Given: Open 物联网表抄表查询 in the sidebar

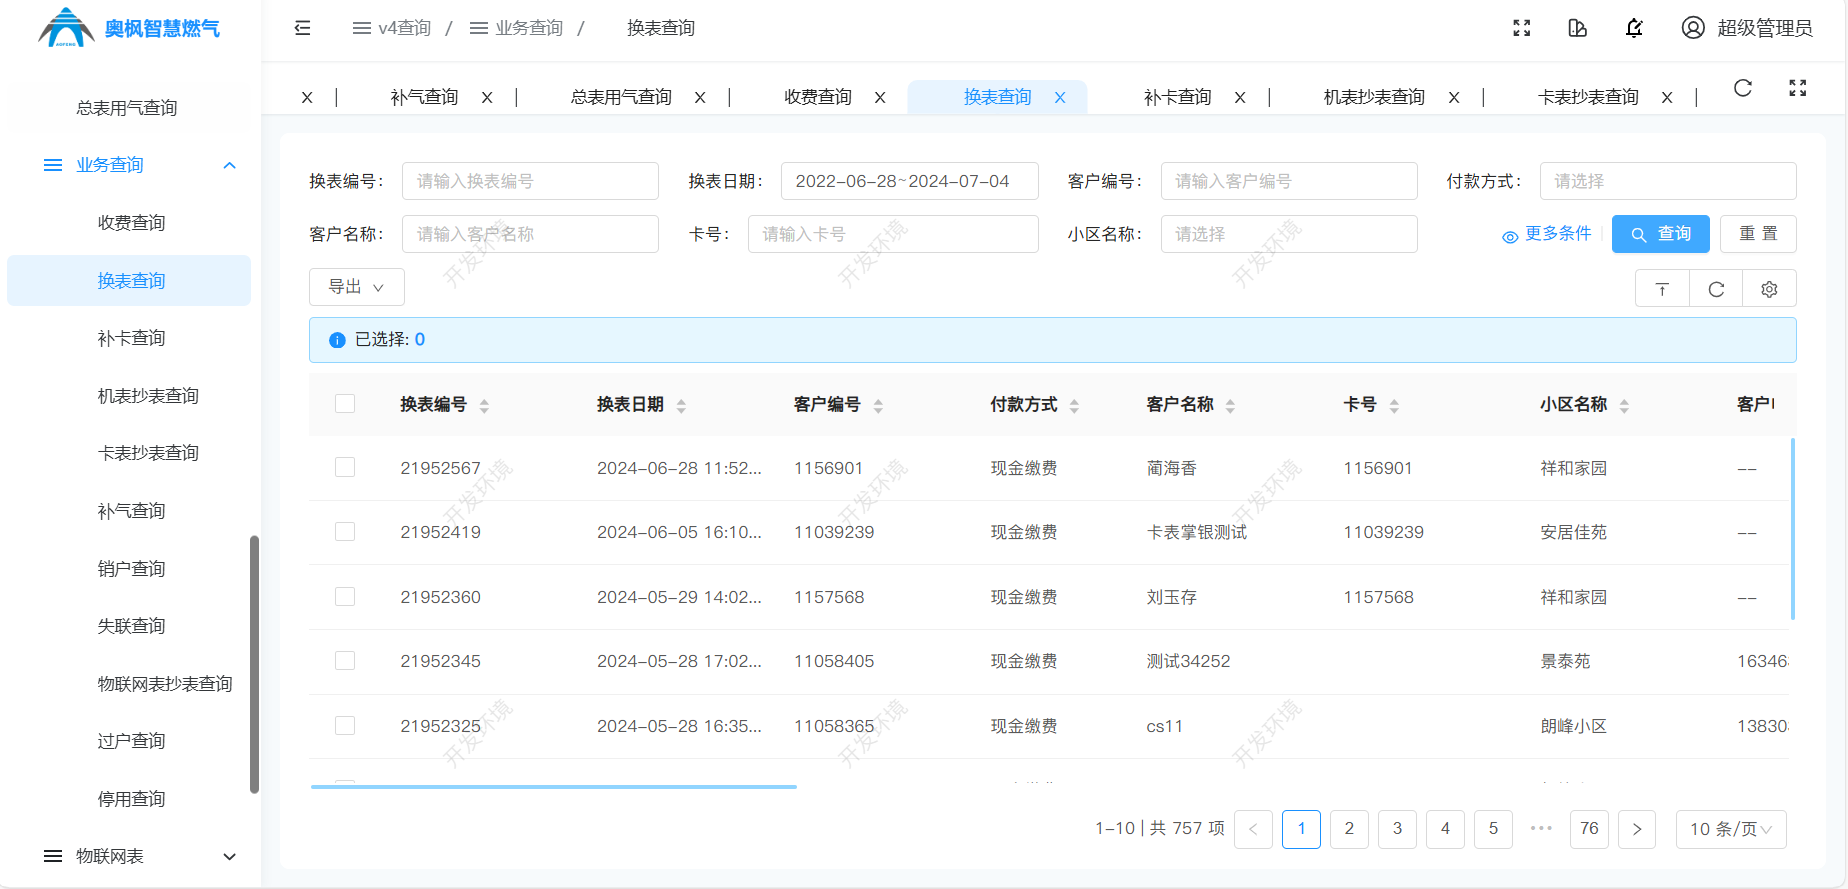Looking at the screenshot, I should coord(165,684).
